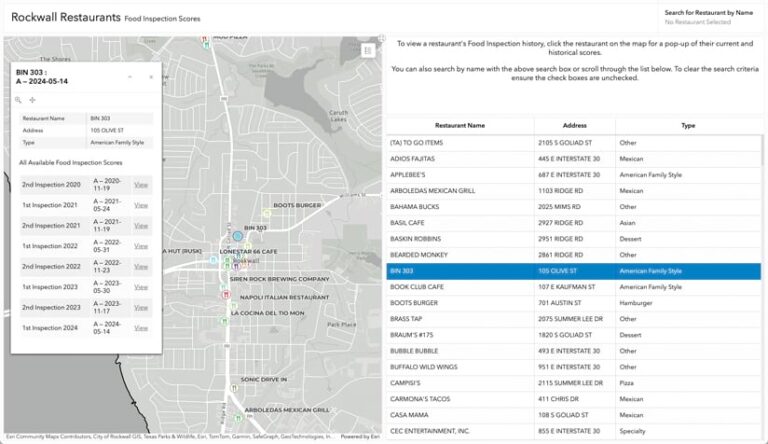Image resolution: width=768 pixels, height=444 pixels.
Task: Select the ADIOS FAJITAS row
Action: pyautogui.click(x=574, y=159)
